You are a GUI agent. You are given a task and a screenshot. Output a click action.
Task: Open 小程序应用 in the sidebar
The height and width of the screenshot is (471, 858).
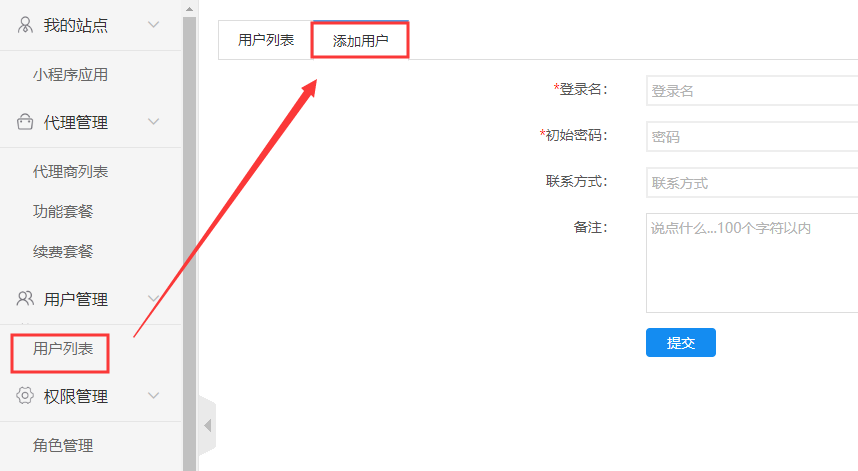70,74
